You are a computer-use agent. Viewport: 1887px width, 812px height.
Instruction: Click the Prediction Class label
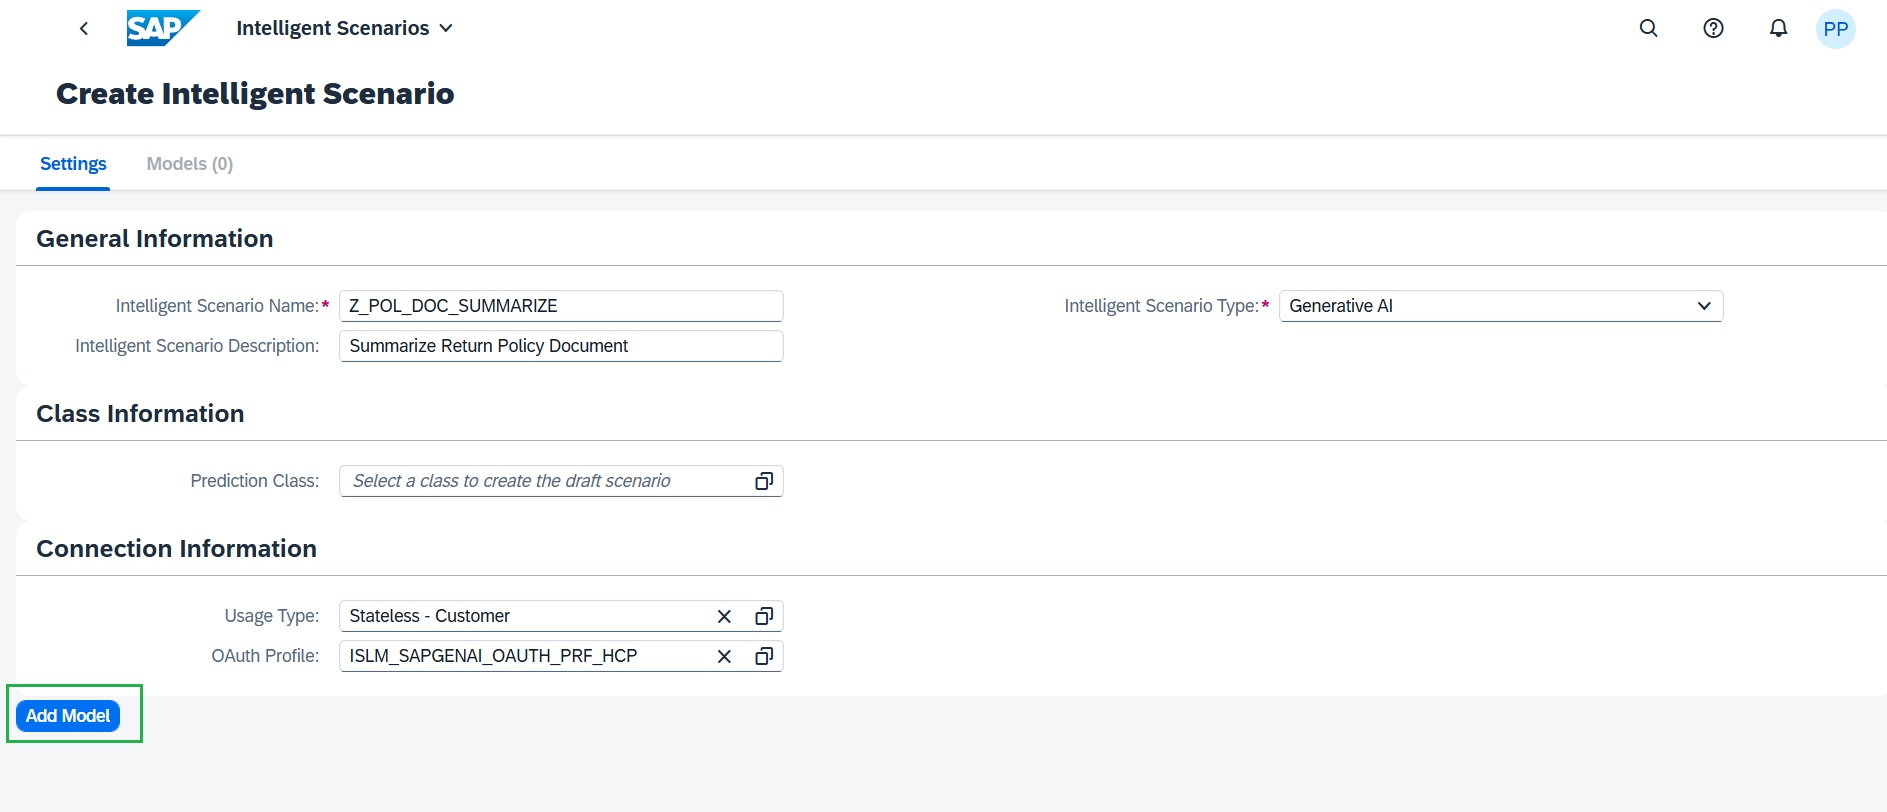pos(255,481)
